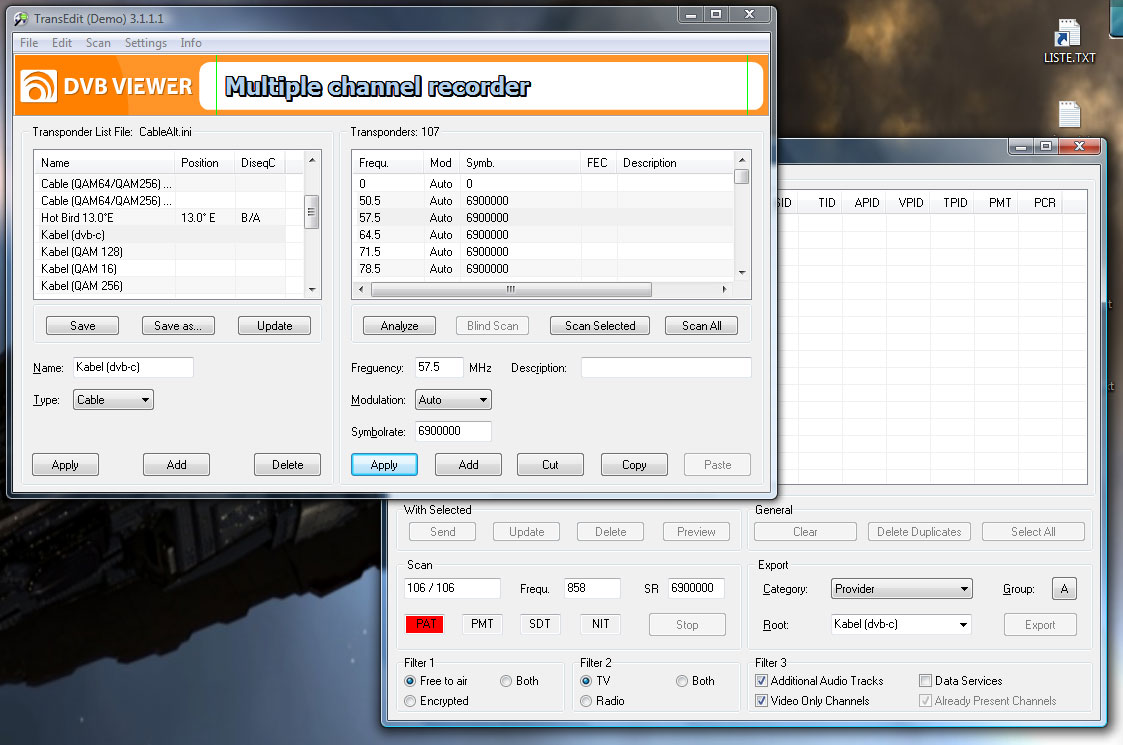
Task: Click the NIT indicator
Action: coord(600,624)
